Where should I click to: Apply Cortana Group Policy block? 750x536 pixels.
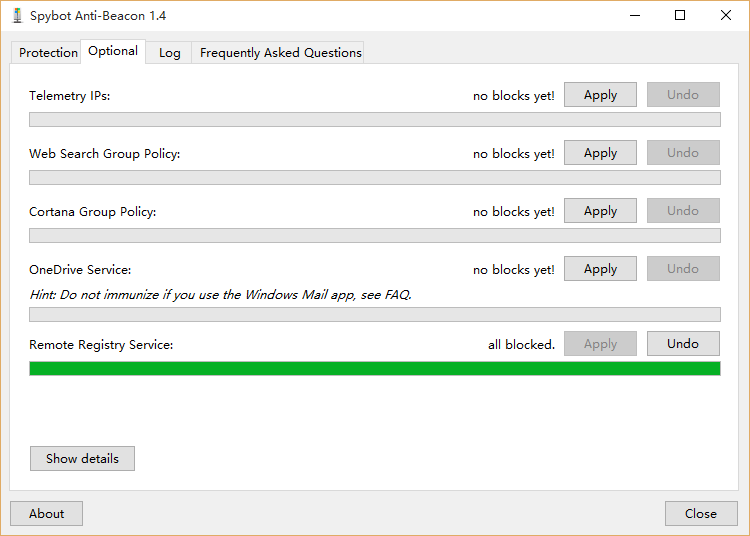600,211
